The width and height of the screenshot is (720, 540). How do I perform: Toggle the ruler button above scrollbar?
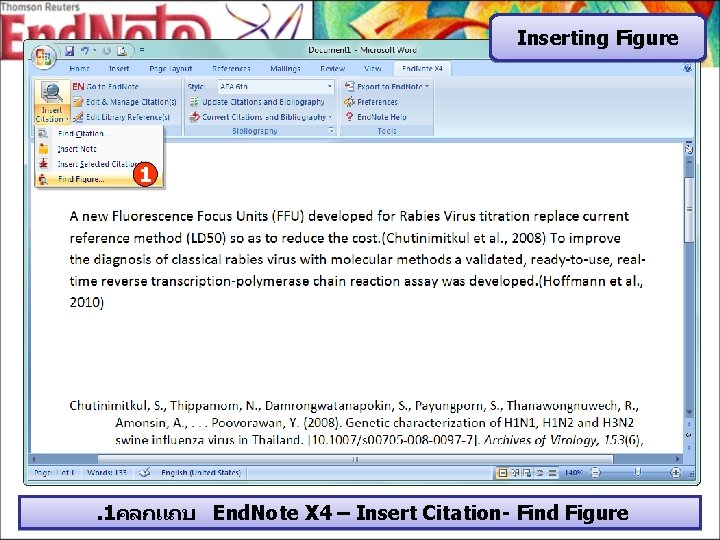[689, 148]
